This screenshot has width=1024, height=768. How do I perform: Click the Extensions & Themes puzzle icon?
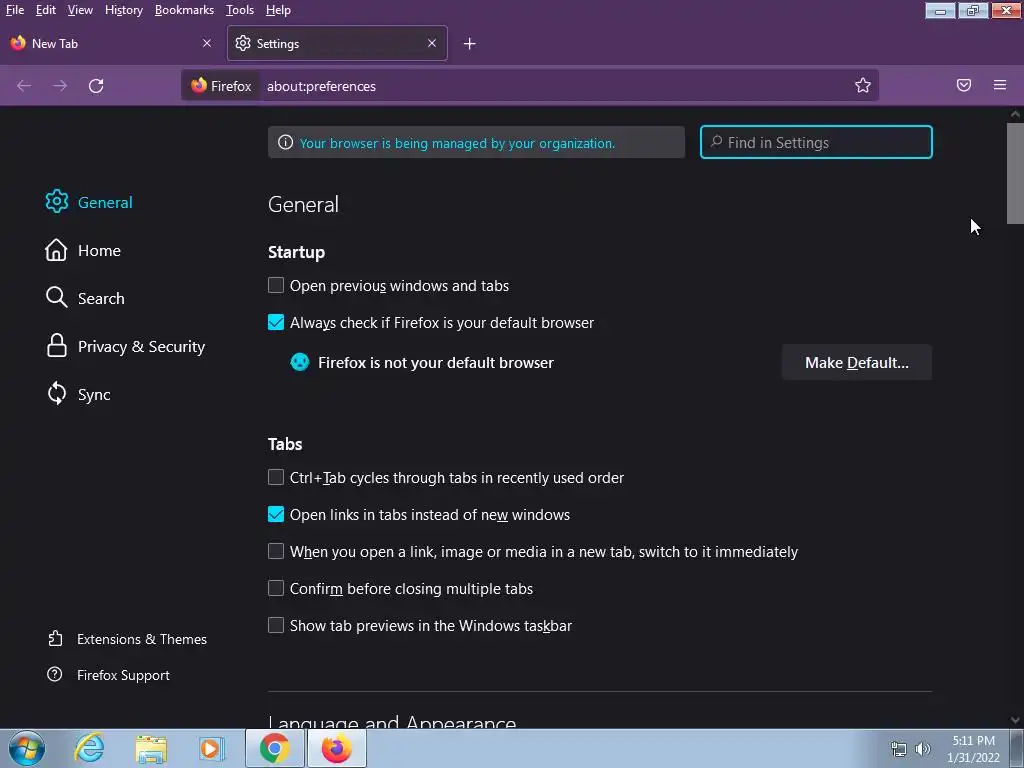tap(56, 638)
